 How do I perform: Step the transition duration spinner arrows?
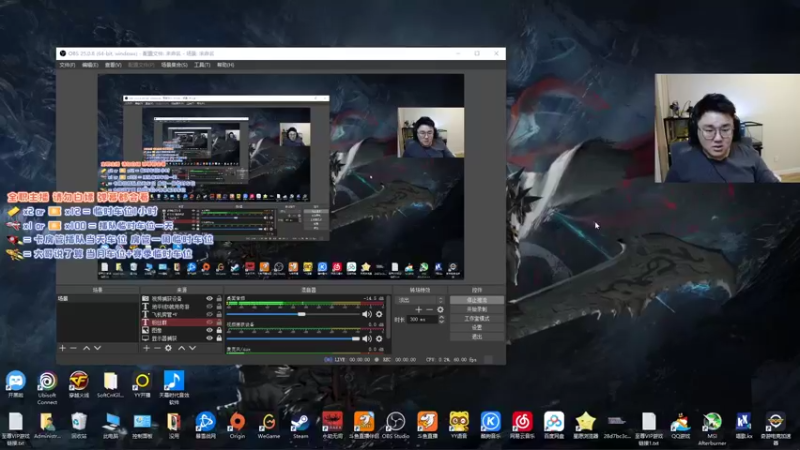coord(441,319)
